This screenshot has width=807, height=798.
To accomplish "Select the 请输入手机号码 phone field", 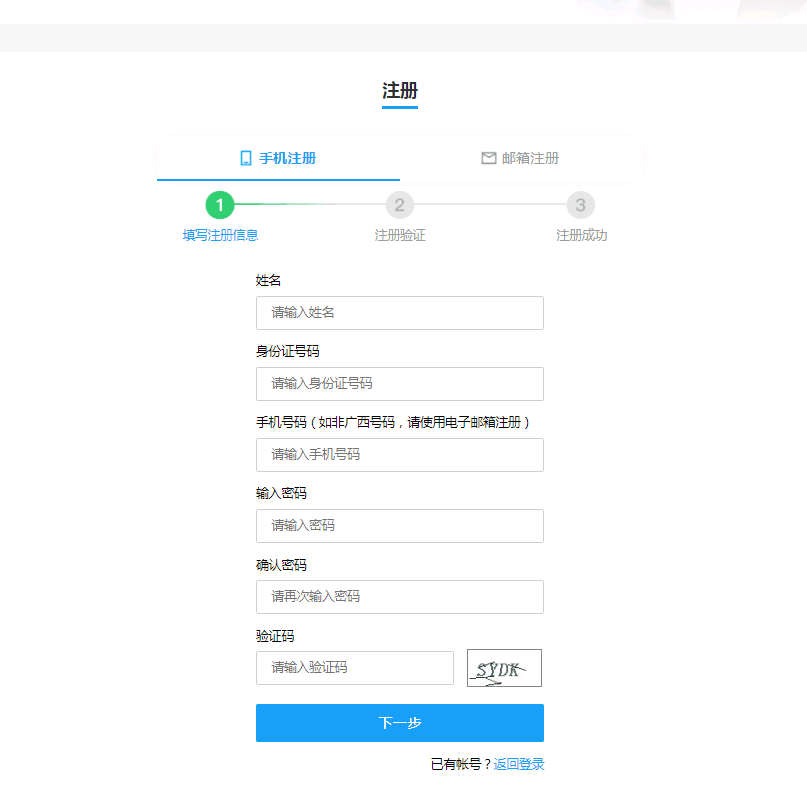I will [x=399, y=455].
